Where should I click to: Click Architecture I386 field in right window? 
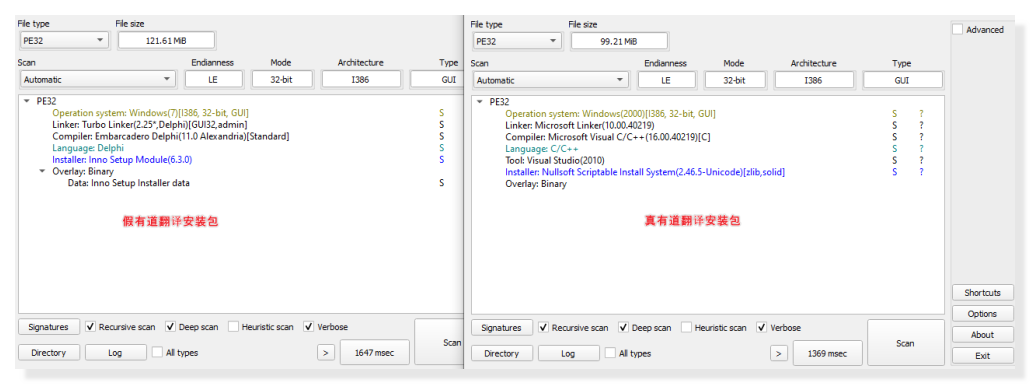[x=815, y=80]
